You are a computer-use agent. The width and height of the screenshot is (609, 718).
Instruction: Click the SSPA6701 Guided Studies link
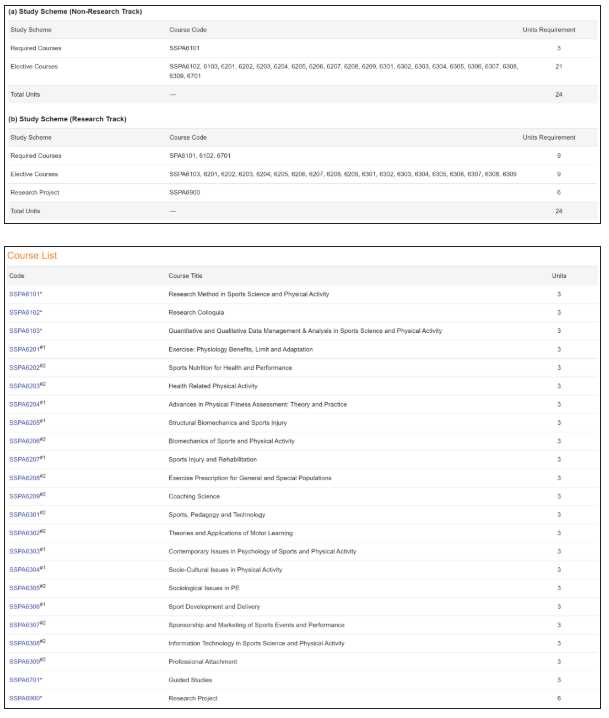click(x=25, y=680)
